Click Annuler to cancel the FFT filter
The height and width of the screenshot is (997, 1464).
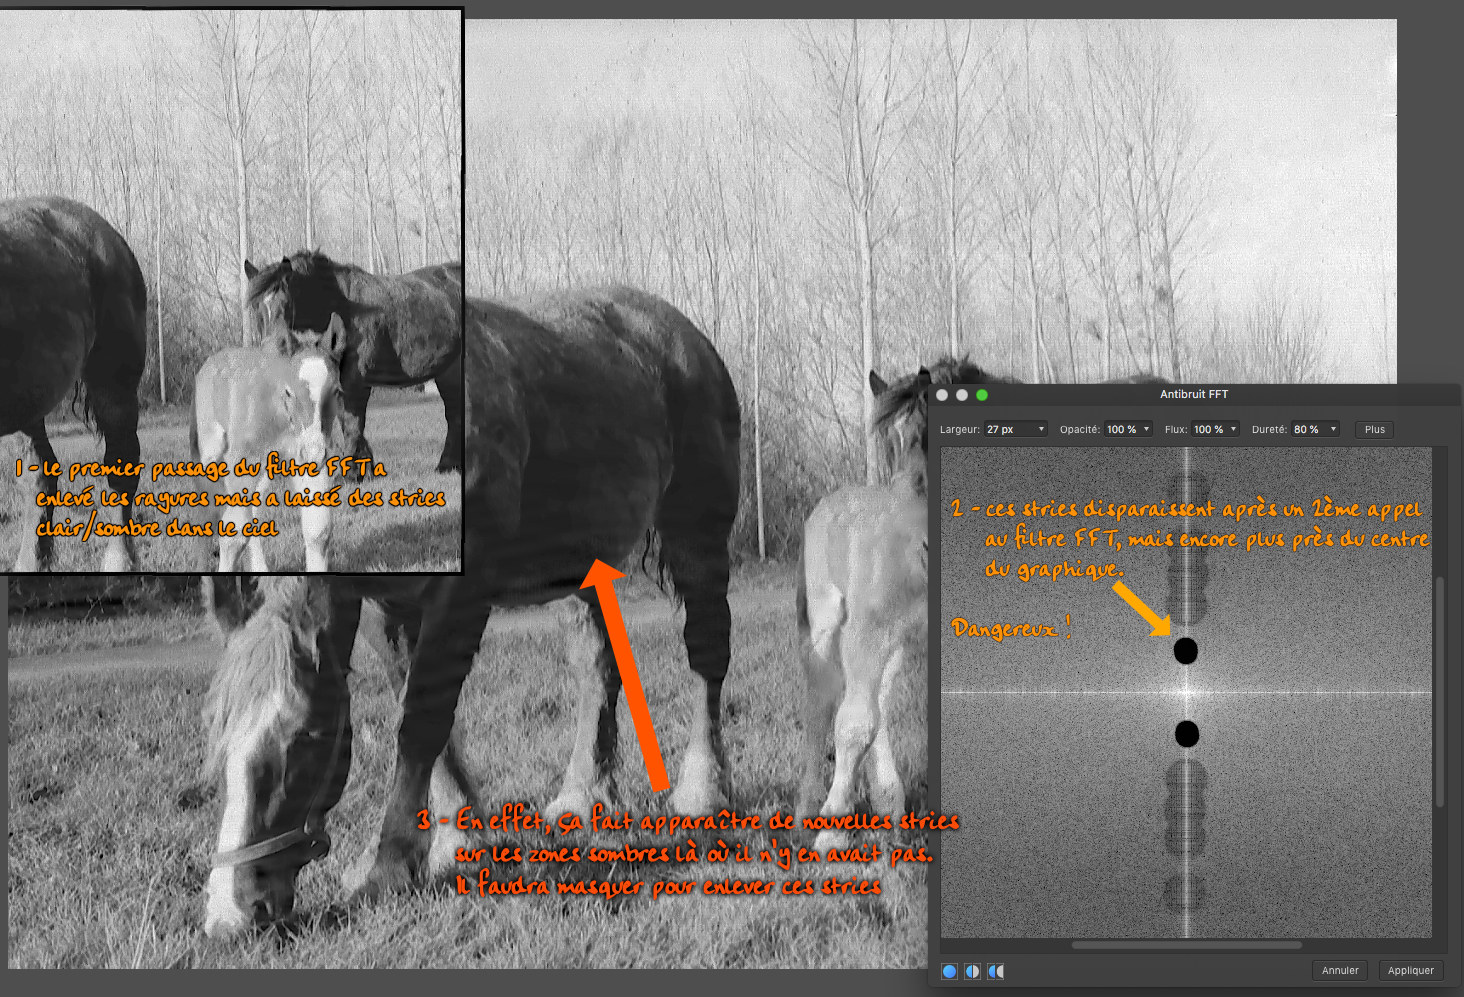[1340, 970]
